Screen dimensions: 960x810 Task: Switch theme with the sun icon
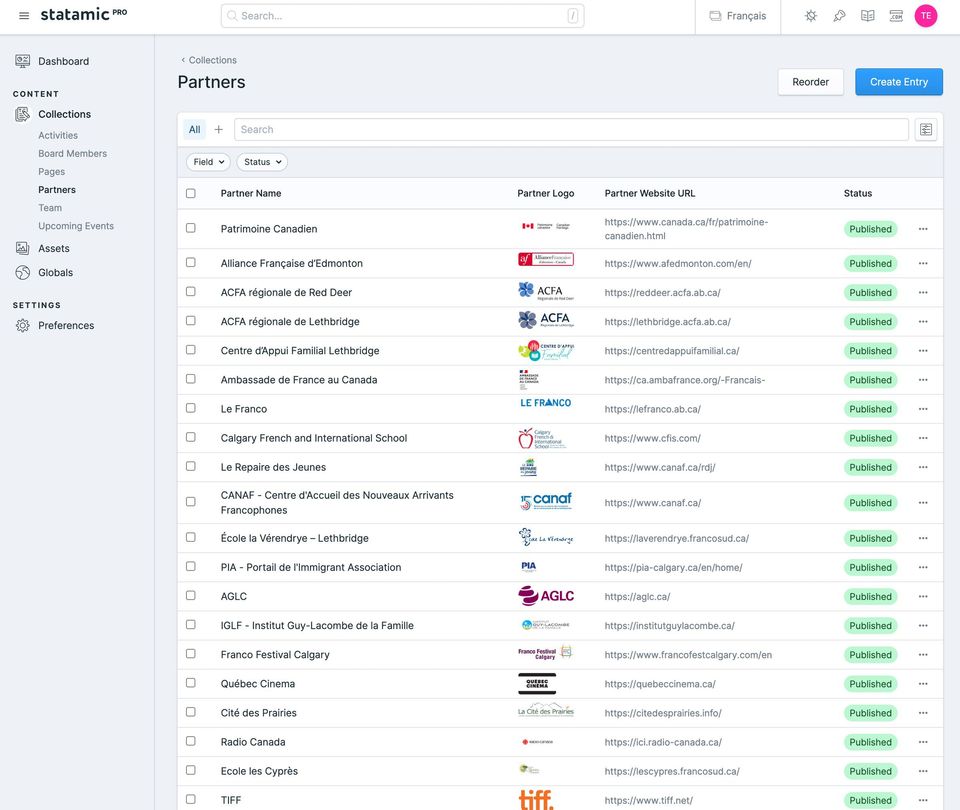811,16
